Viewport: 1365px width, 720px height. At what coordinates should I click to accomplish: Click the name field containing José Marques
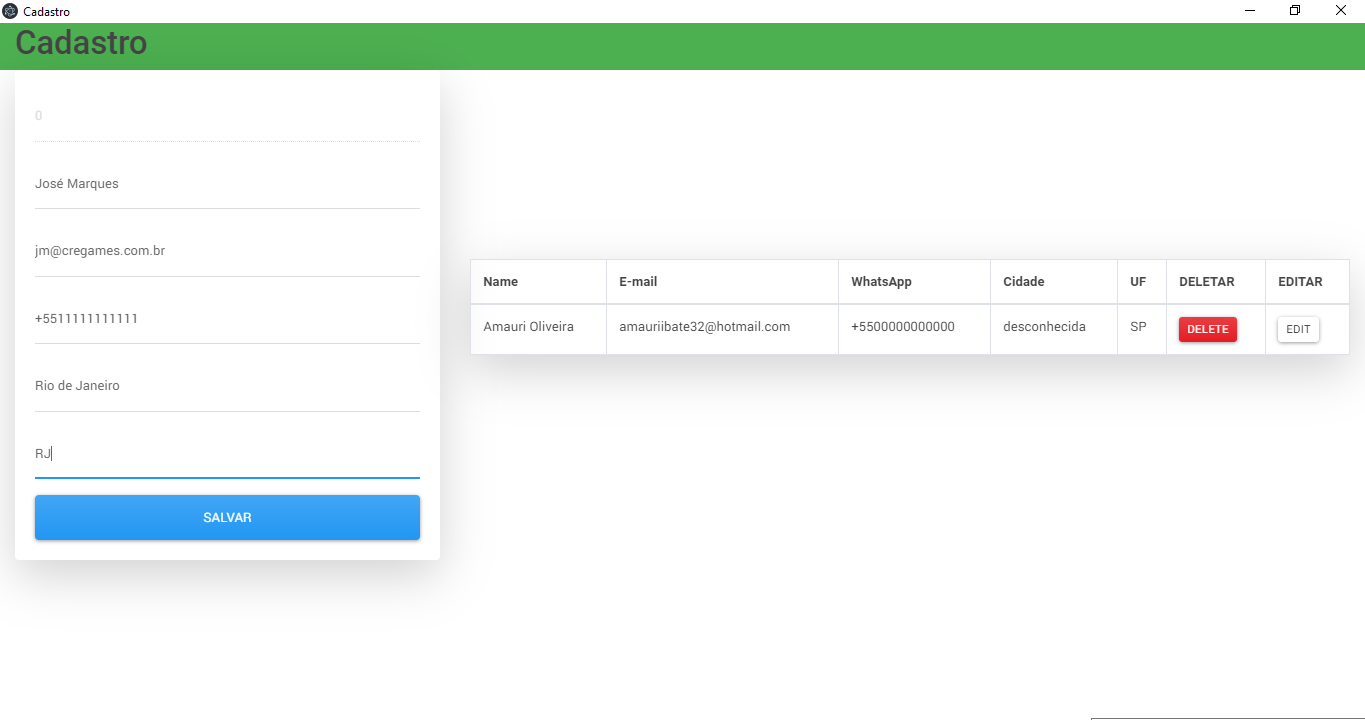point(227,184)
